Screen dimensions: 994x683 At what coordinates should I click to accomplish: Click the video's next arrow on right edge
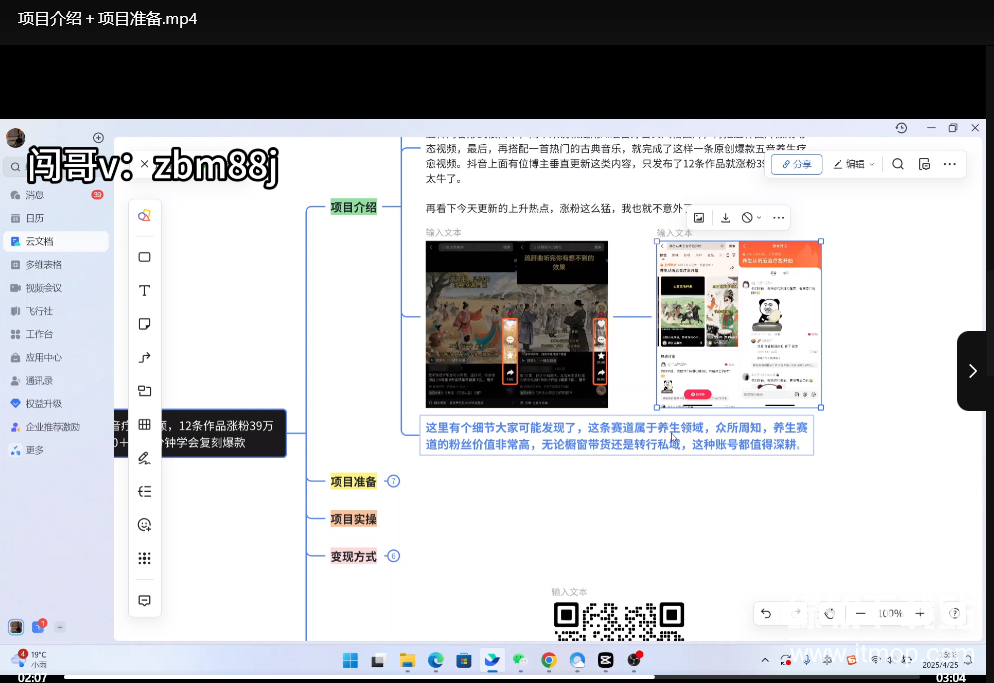tap(972, 371)
